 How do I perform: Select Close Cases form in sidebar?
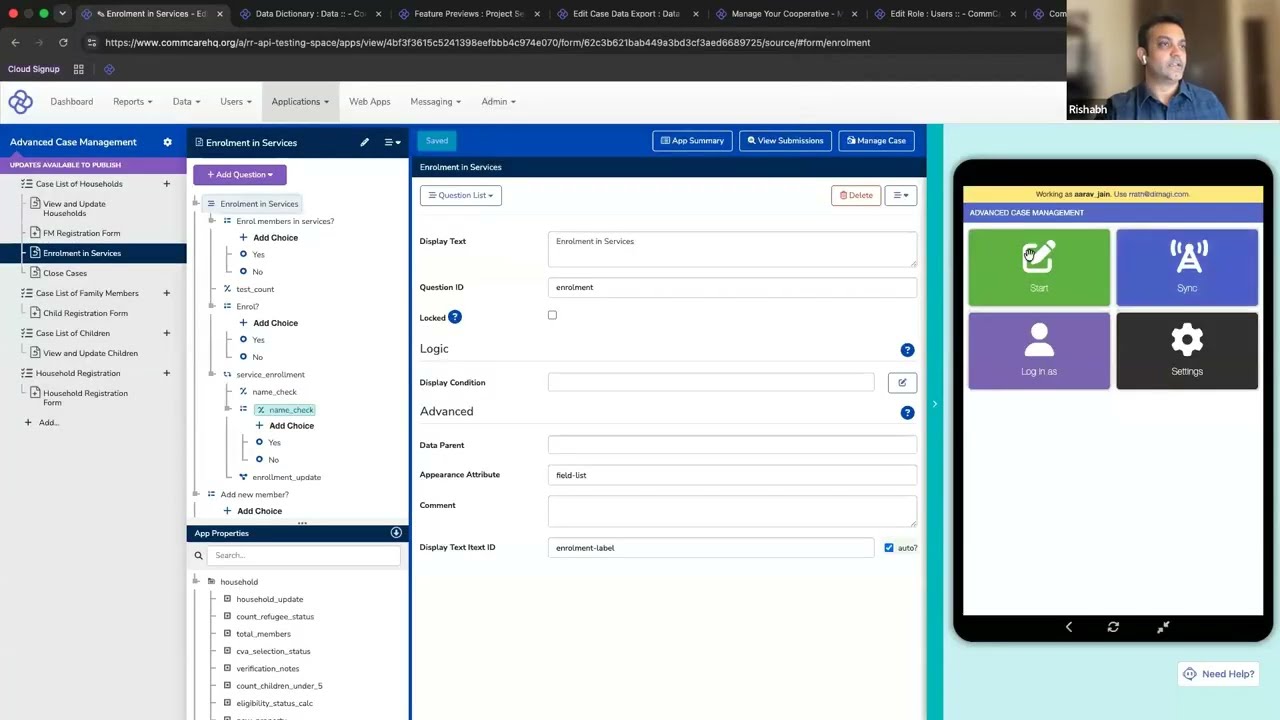click(x=64, y=273)
